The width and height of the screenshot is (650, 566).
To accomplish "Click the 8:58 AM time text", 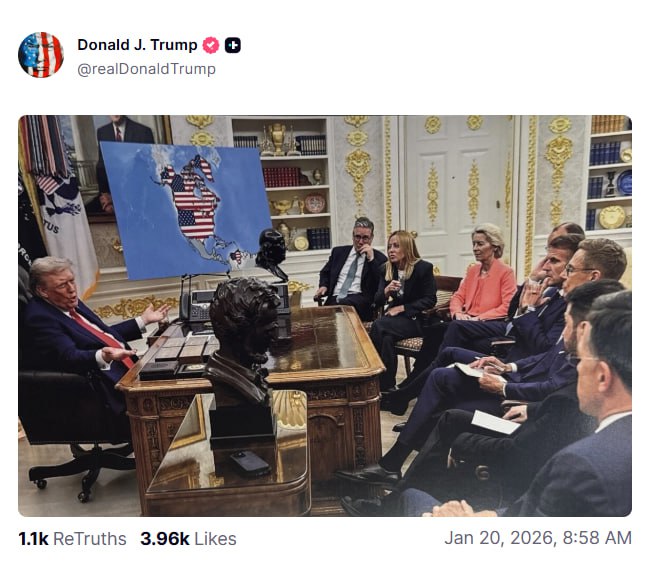I will (x=597, y=538).
